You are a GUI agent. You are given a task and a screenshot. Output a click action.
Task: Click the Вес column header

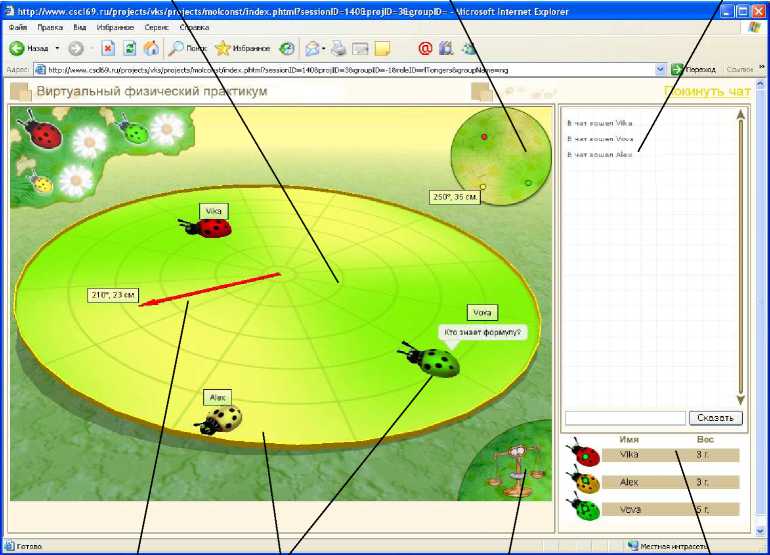[x=705, y=440]
